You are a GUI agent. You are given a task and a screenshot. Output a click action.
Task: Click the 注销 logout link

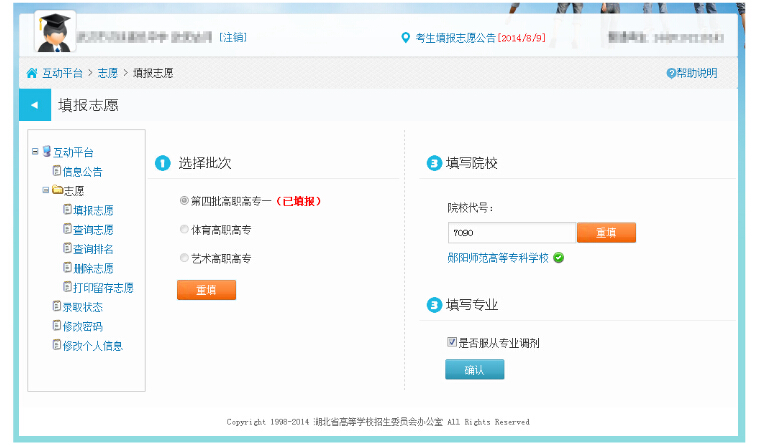click(233, 37)
